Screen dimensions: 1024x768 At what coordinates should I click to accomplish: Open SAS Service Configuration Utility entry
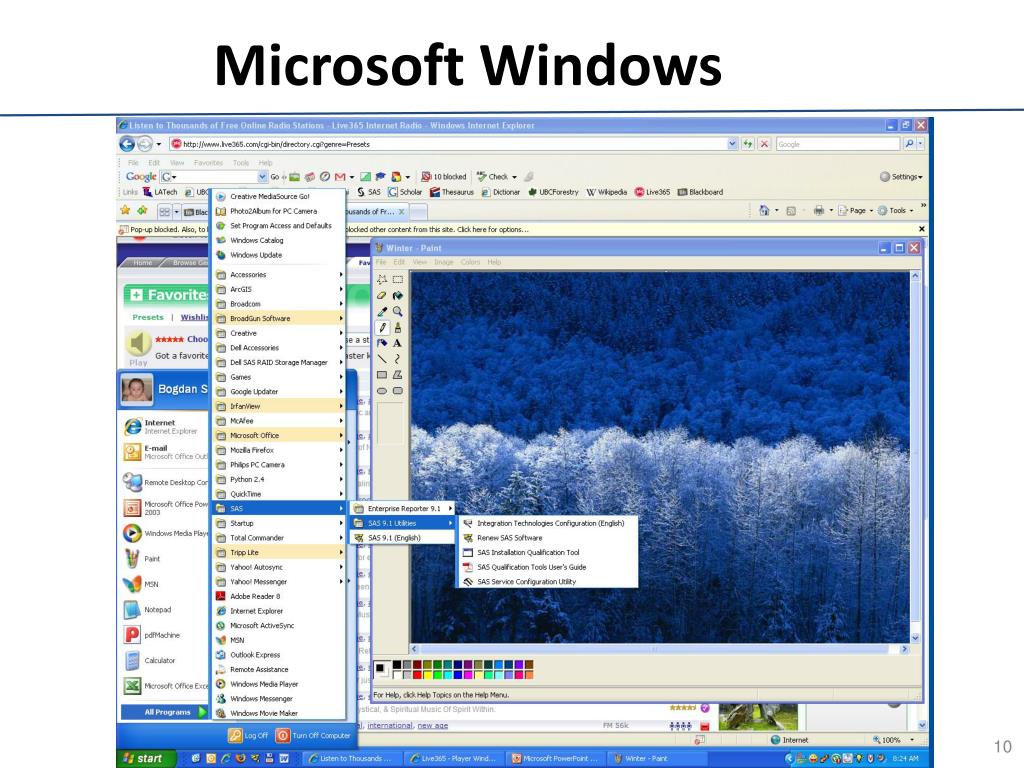click(x=549, y=581)
